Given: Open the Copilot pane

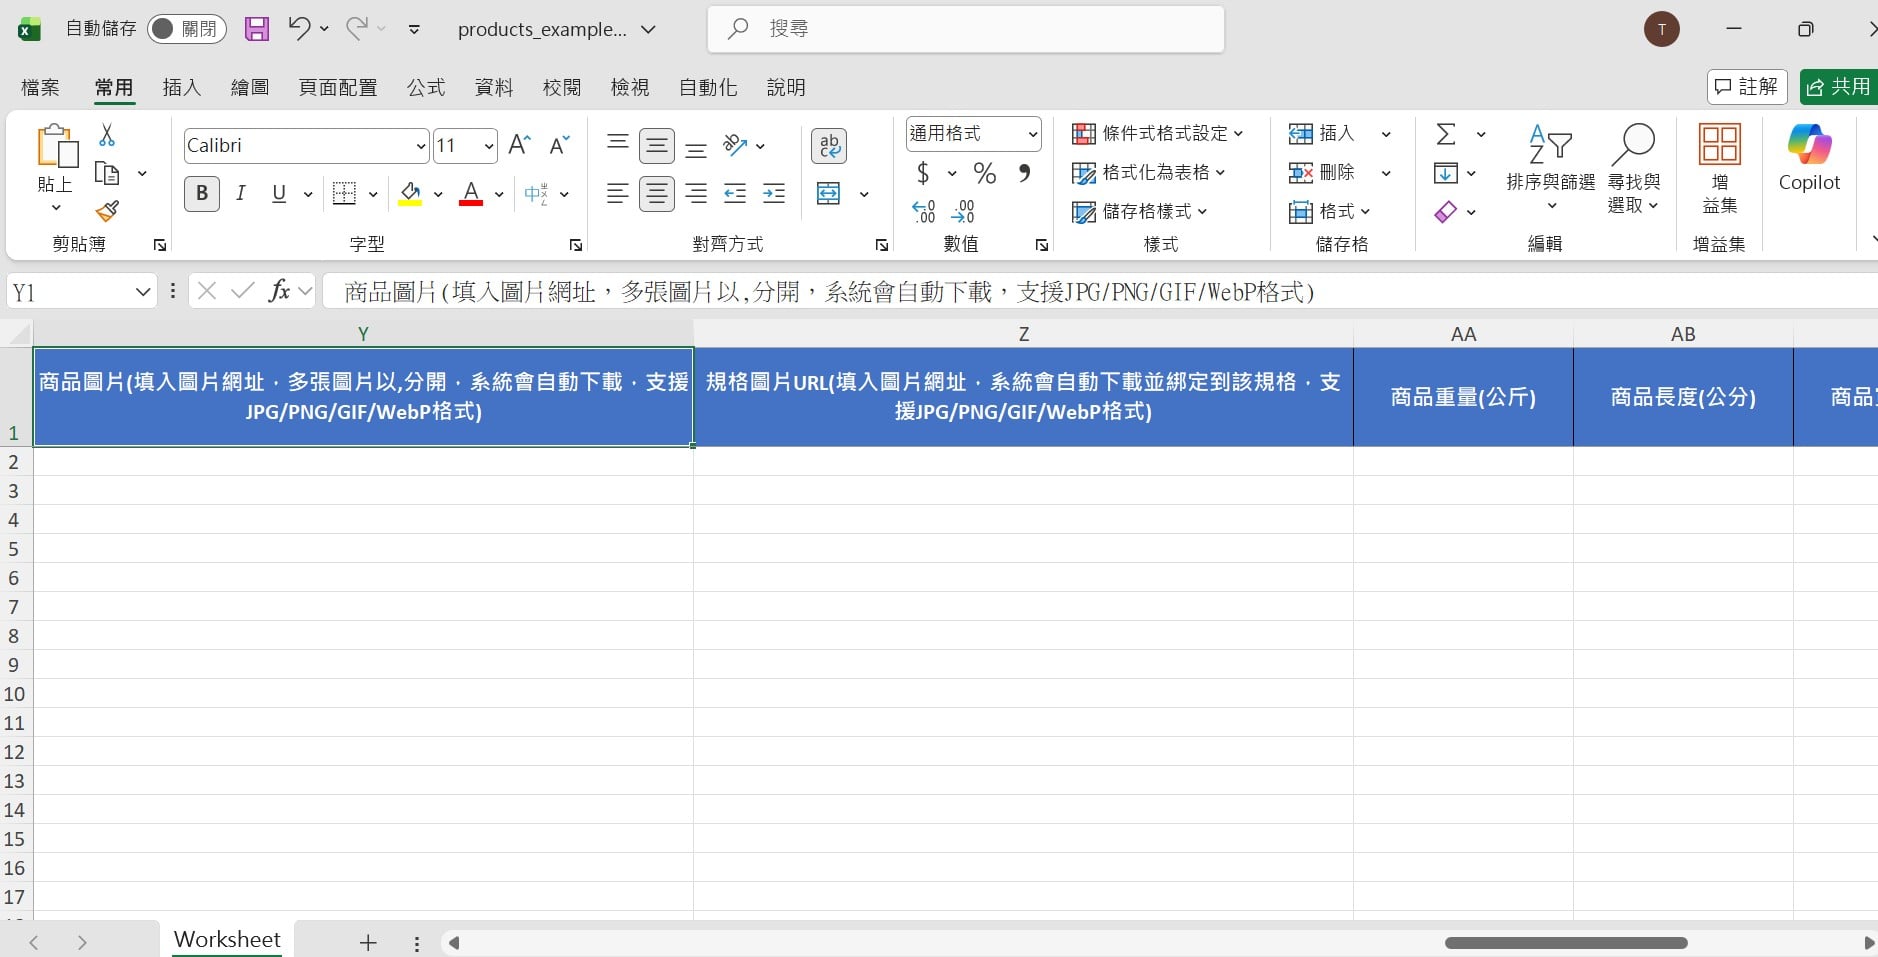Looking at the screenshot, I should pos(1809,158).
